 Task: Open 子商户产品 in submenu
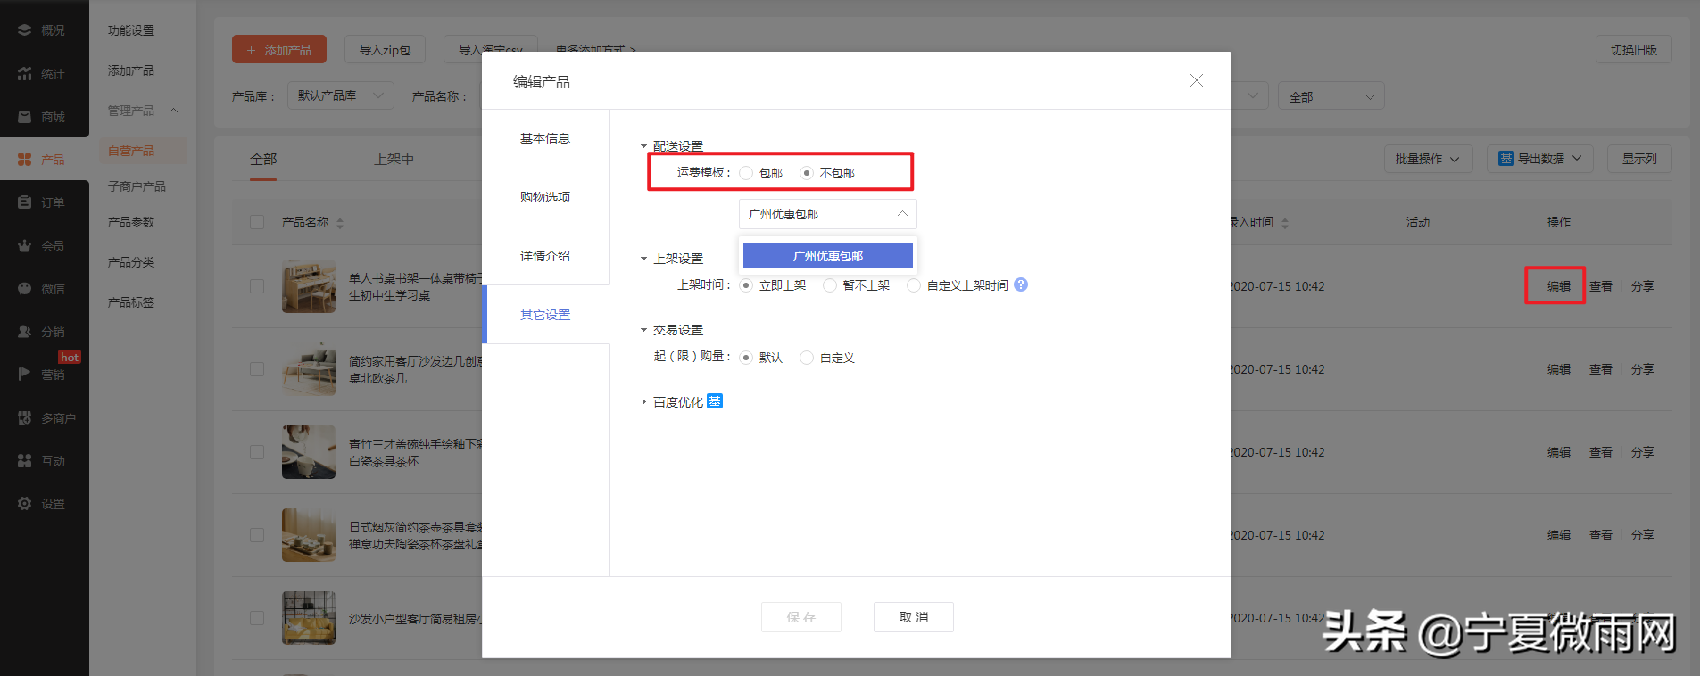[x=137, y=187]
